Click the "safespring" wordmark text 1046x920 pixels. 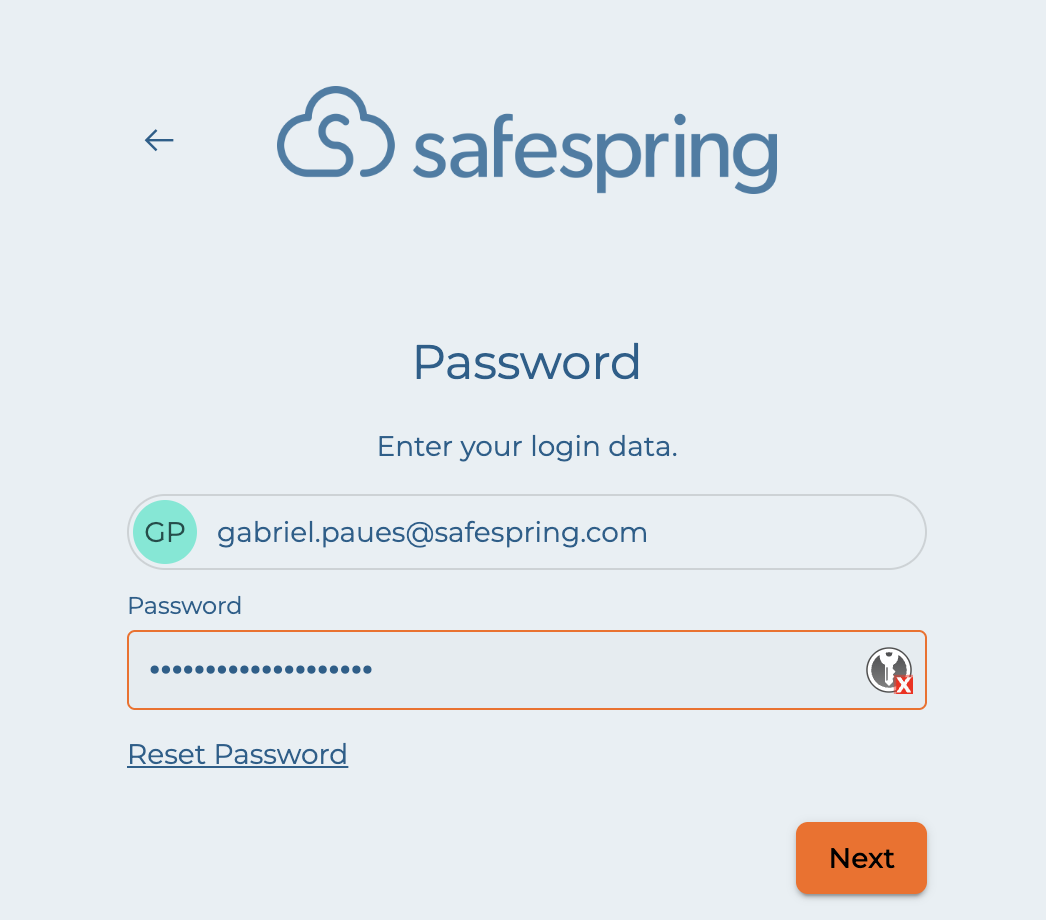[595, 150]
